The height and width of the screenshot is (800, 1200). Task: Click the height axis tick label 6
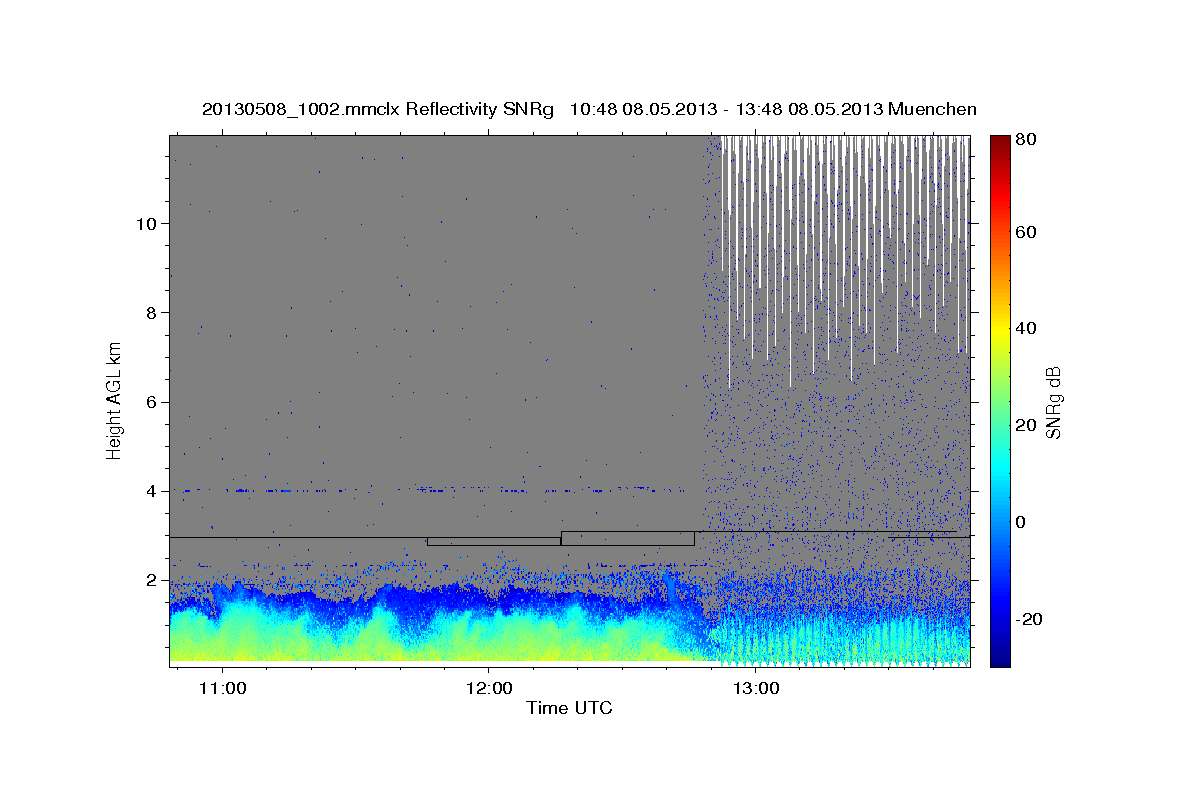pos(151,402)
